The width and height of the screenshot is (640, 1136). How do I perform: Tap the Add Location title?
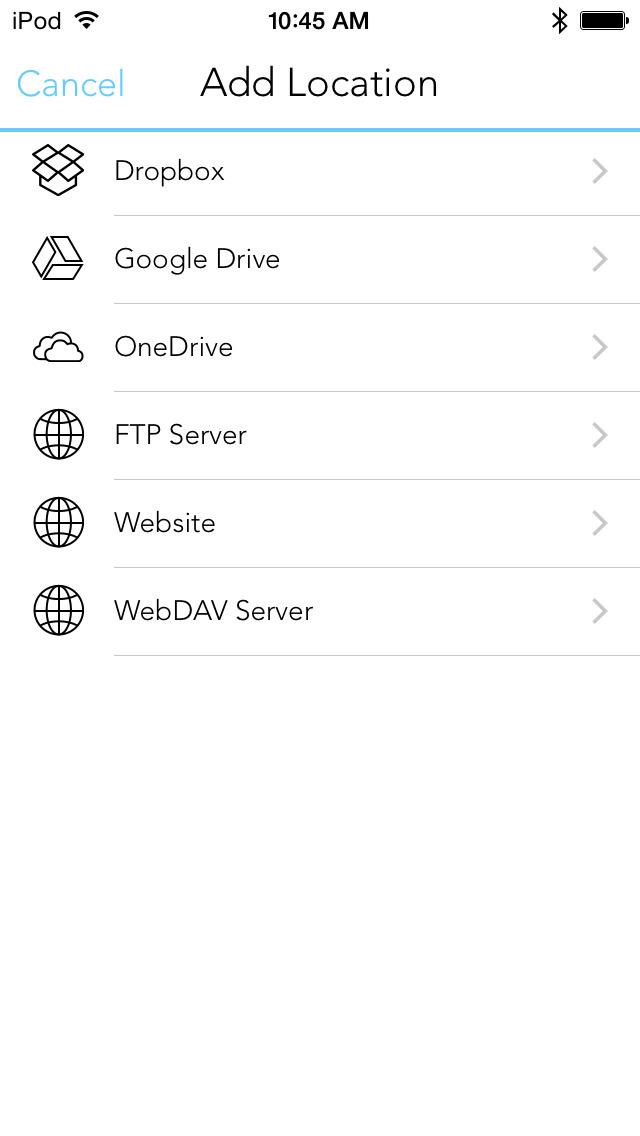click(319, 83)
